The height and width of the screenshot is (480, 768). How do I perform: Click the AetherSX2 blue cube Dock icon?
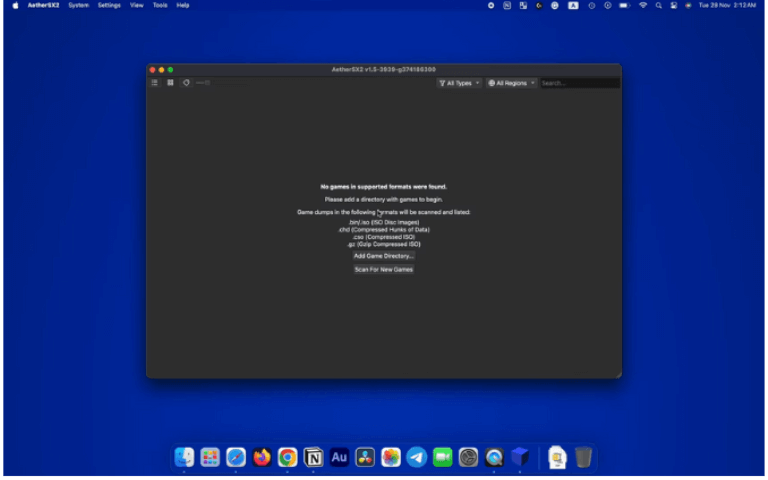520,457
